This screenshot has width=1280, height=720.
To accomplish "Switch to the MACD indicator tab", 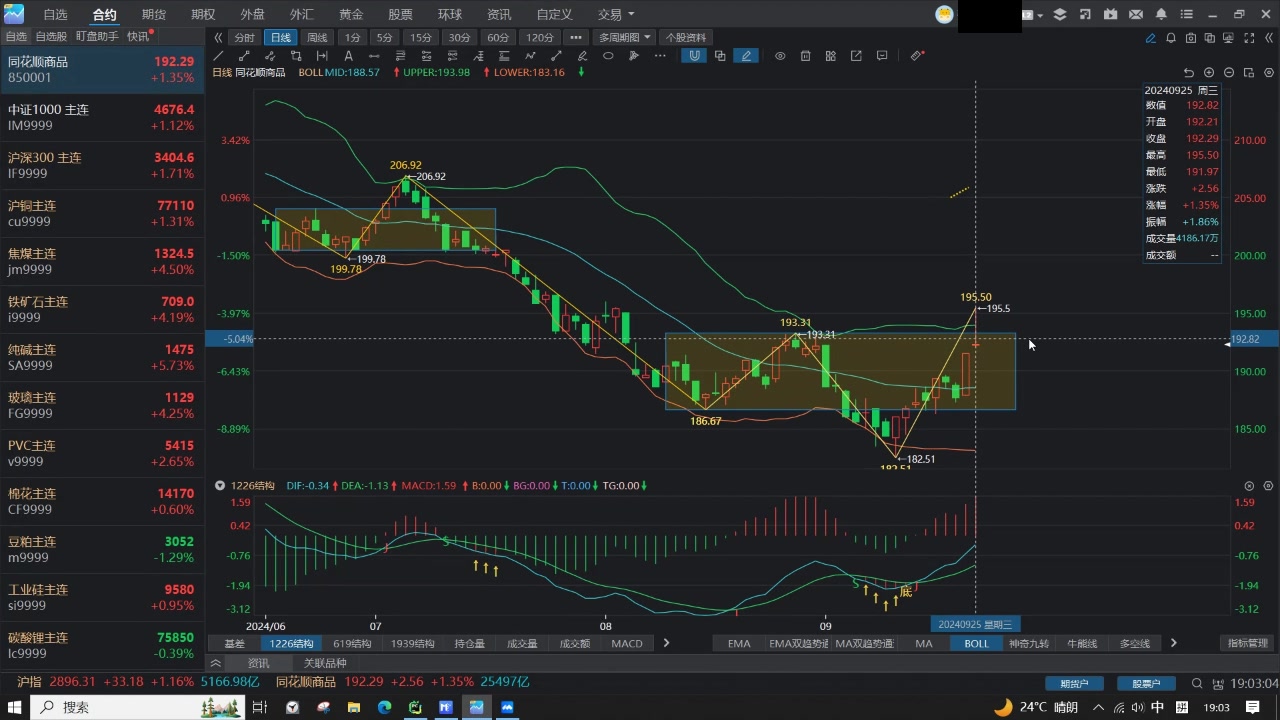I will point(627,643).
